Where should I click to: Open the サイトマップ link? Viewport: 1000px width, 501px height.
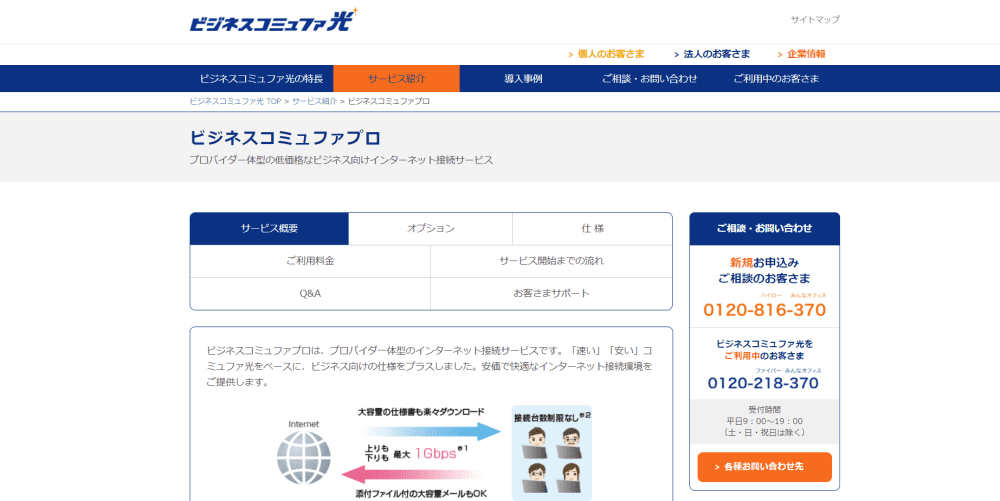(815, 20)
